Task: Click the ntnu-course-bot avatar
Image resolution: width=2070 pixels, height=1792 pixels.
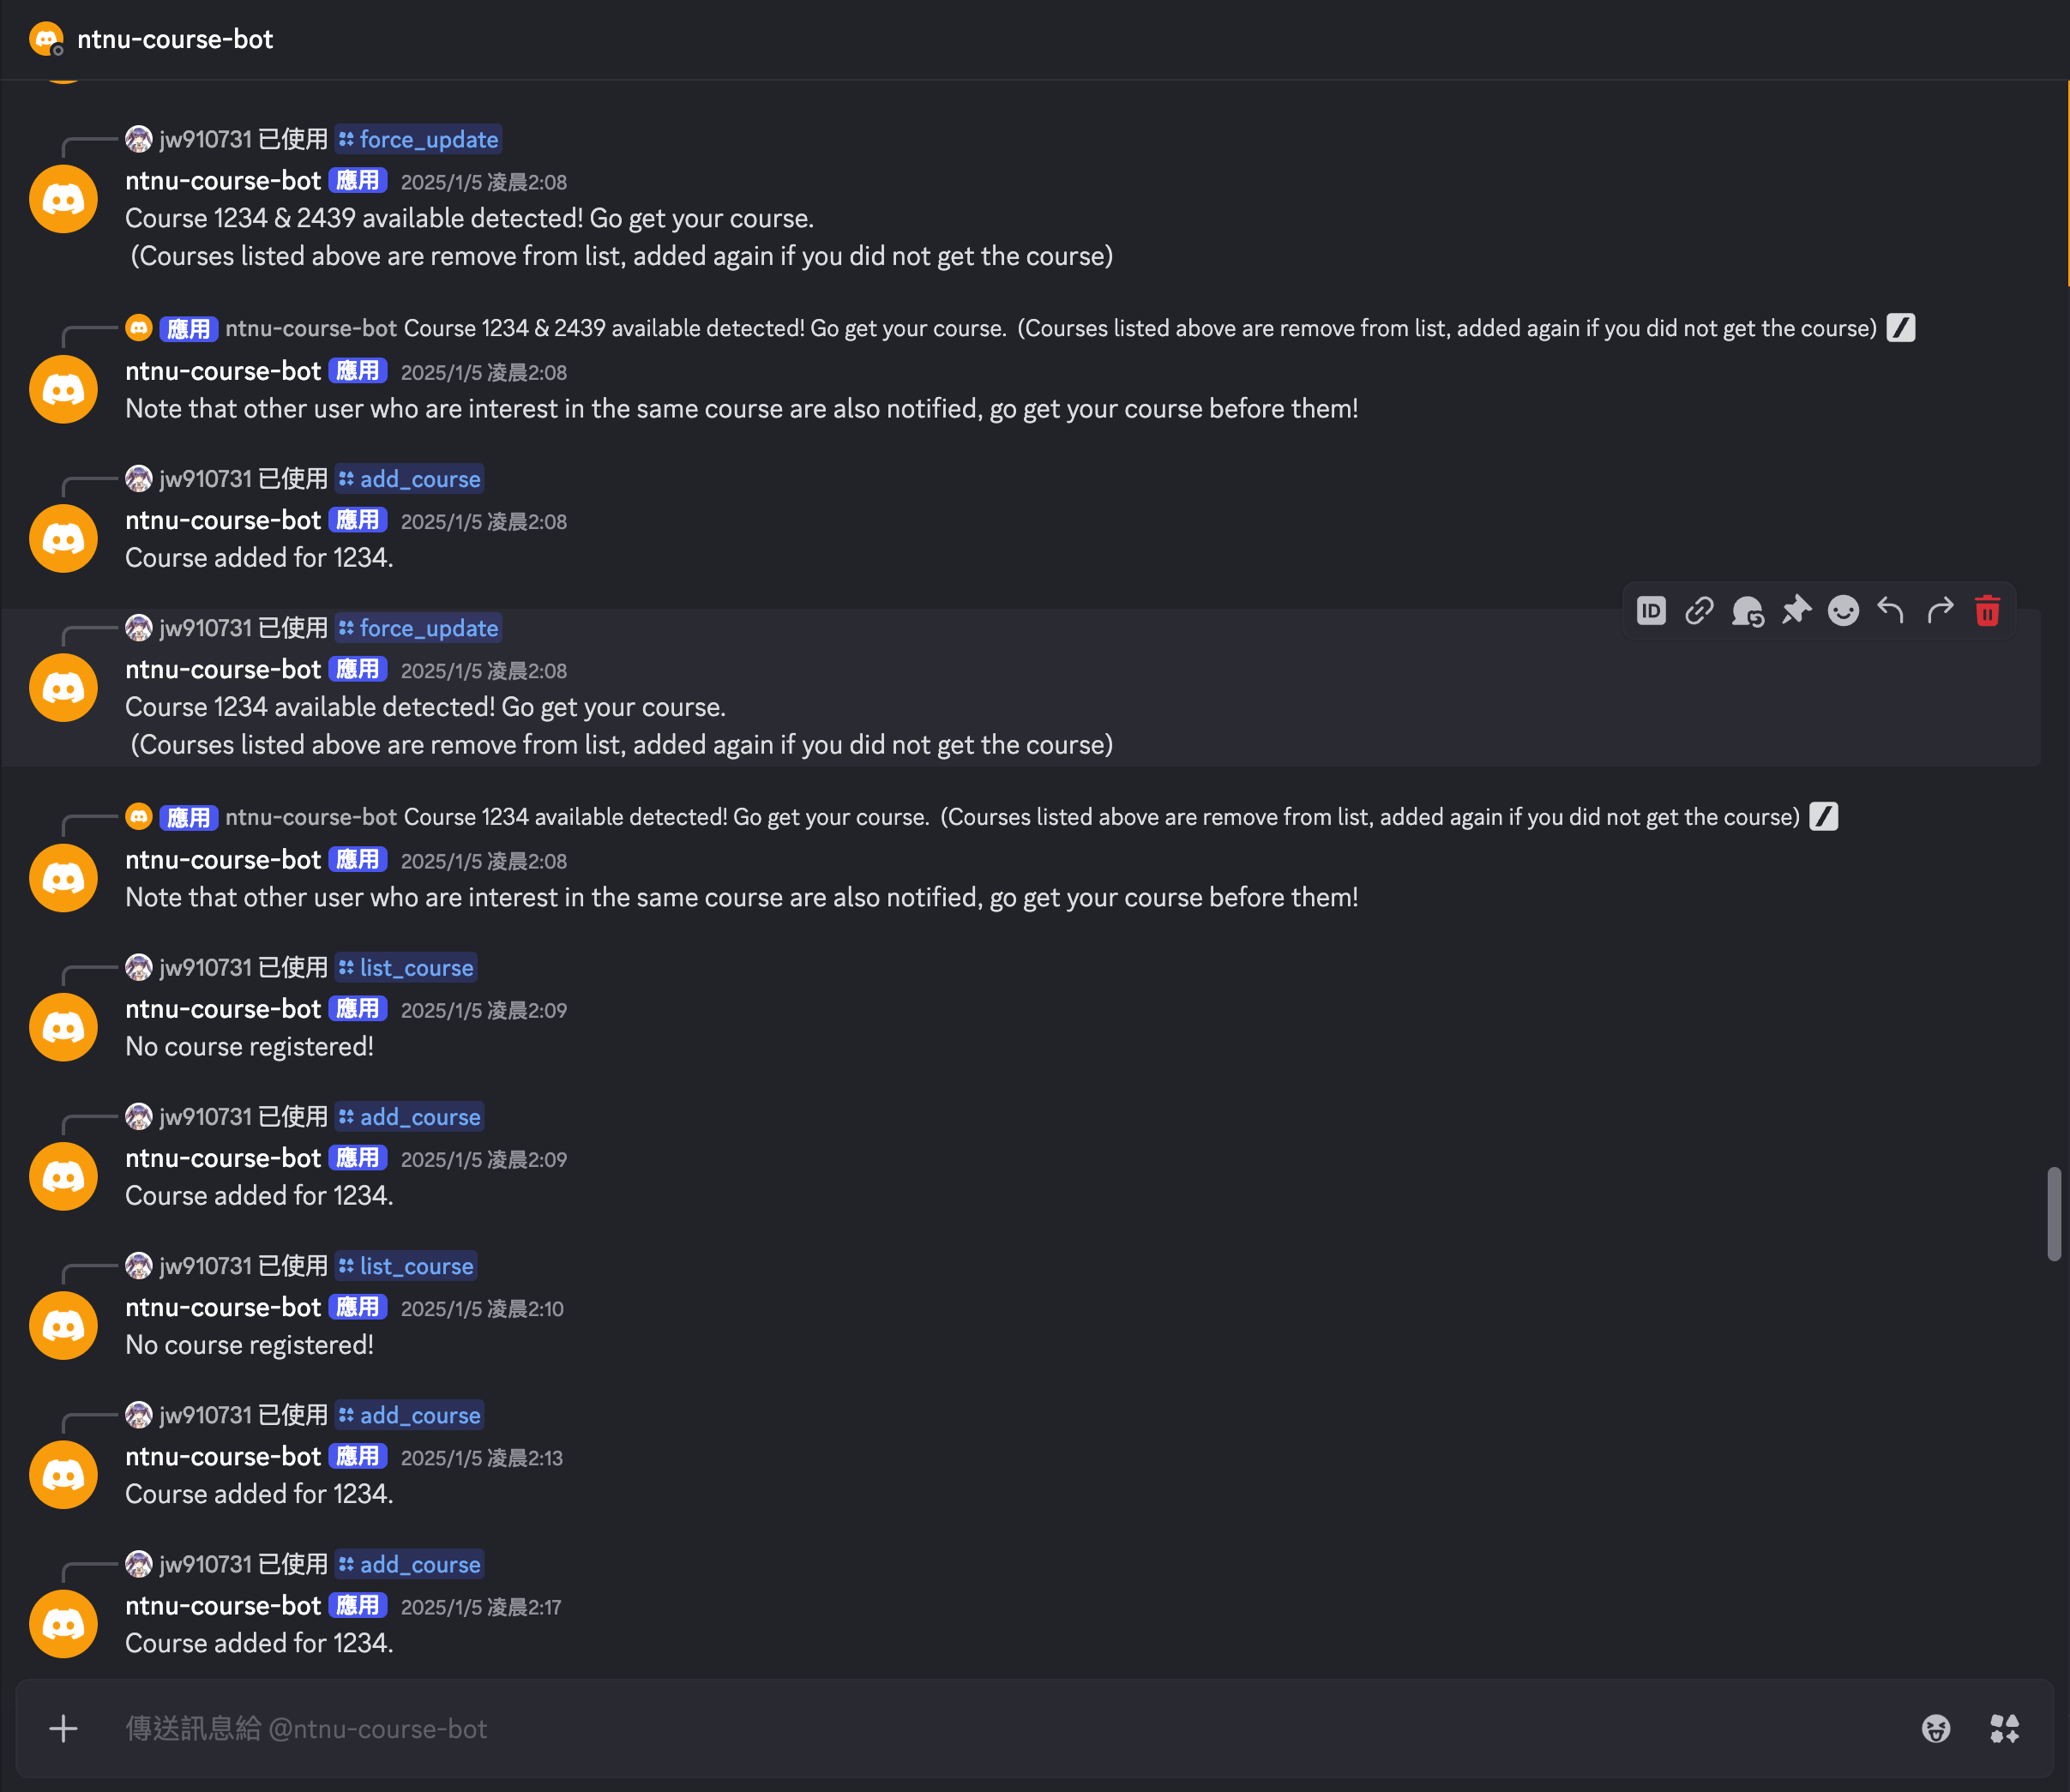Action: point(63,687)
